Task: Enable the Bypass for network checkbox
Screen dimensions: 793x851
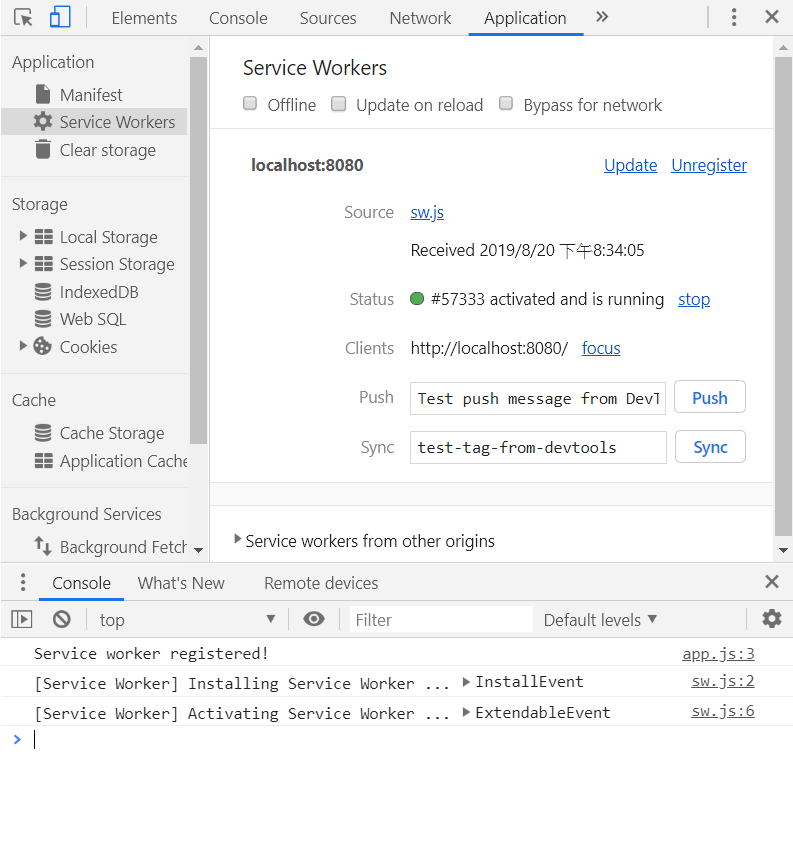Action: coord(506,103)
